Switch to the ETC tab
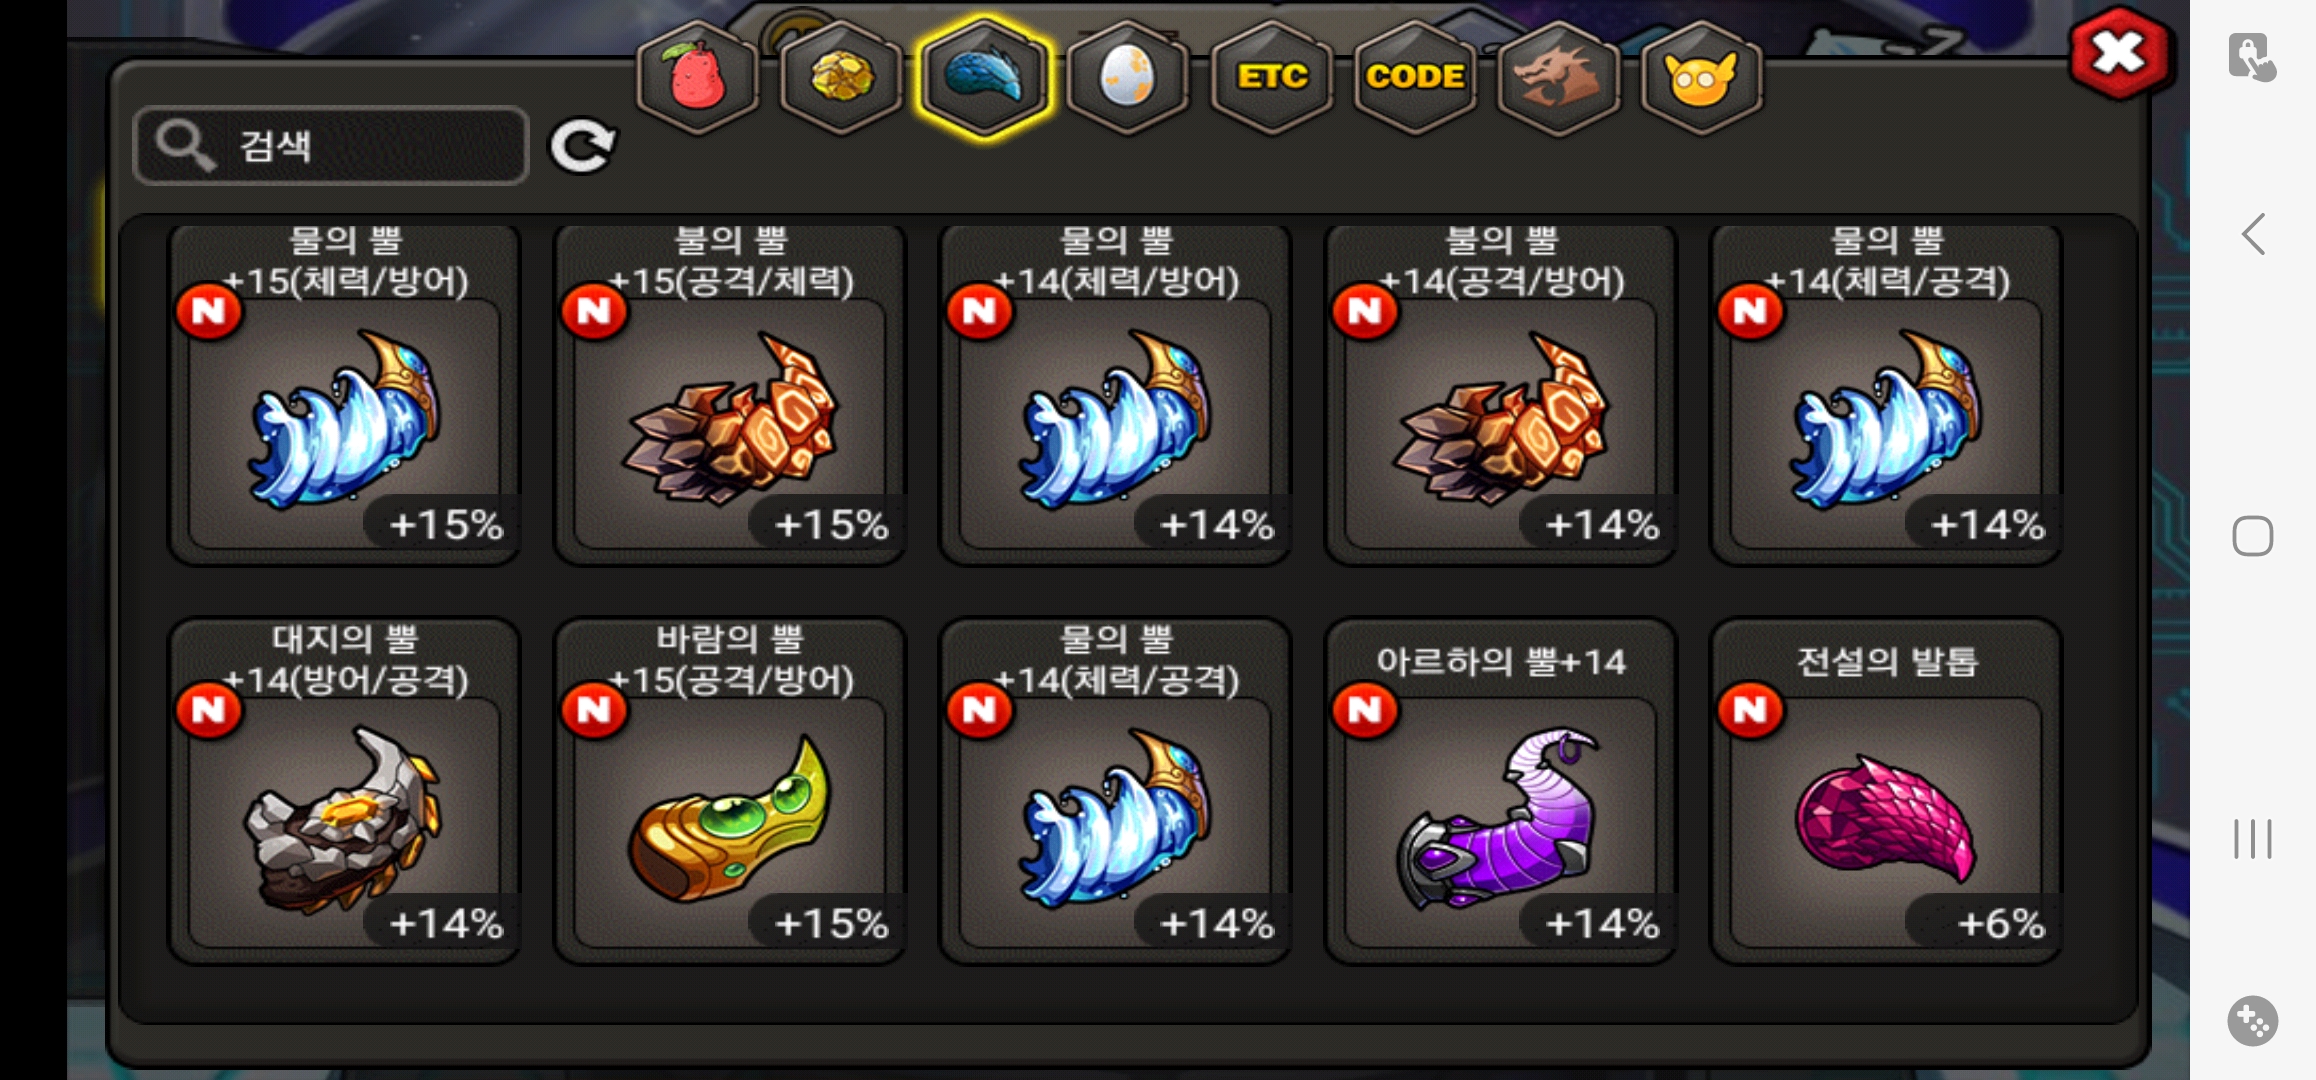This screenshot has height=1080, width=2316. click(x=1272, y=77)
